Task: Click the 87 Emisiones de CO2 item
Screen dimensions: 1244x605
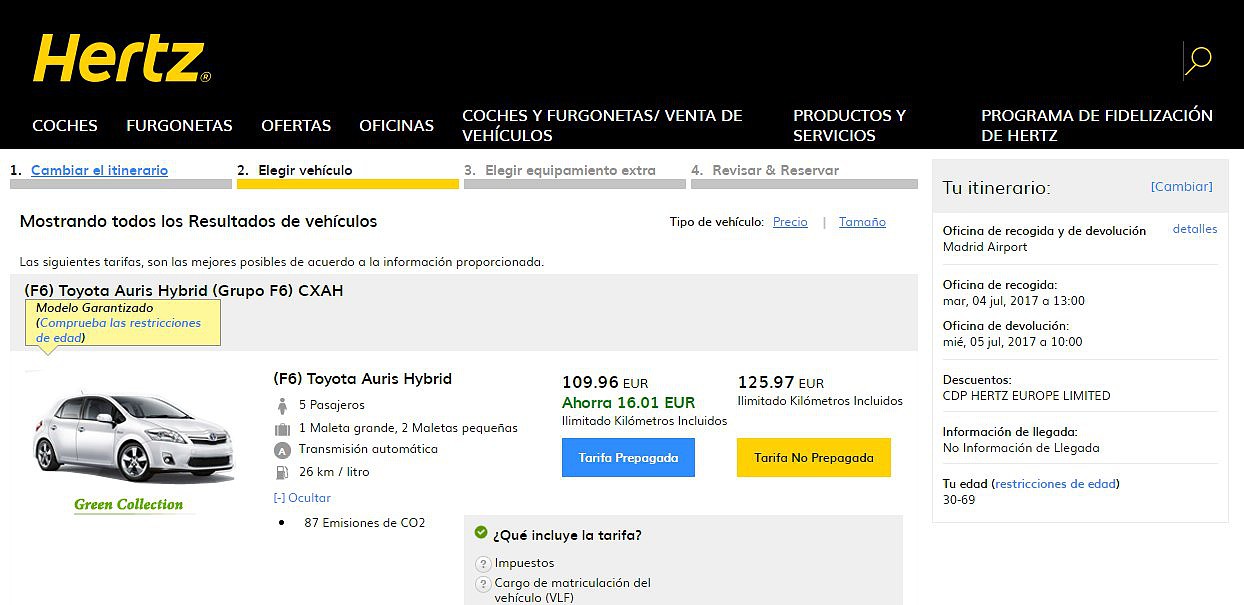Action: click(364, 523)
